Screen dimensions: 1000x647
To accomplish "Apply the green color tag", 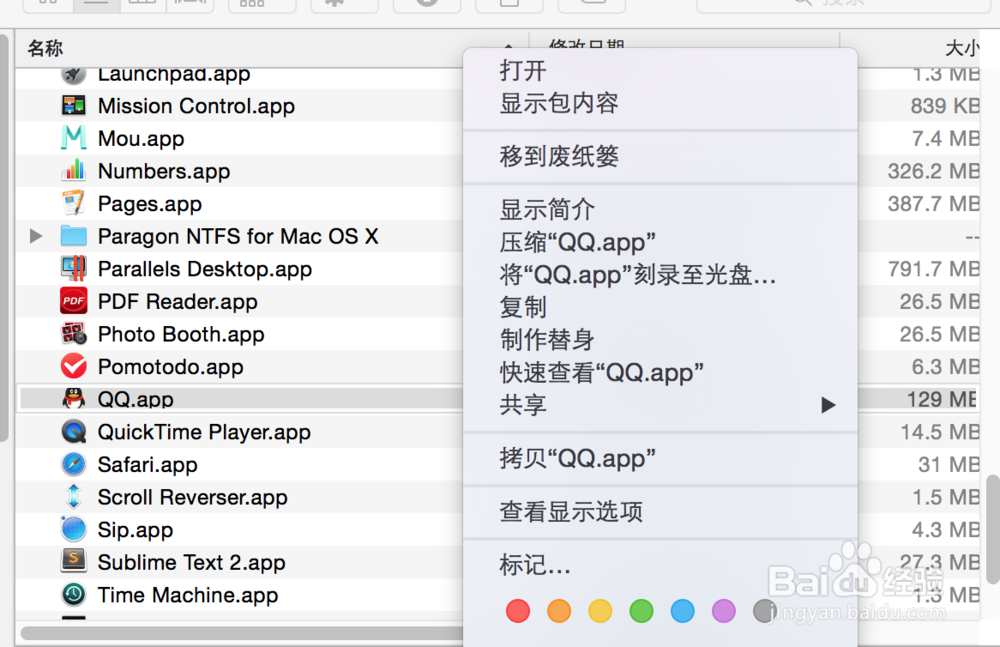I will tap(641, 611).
